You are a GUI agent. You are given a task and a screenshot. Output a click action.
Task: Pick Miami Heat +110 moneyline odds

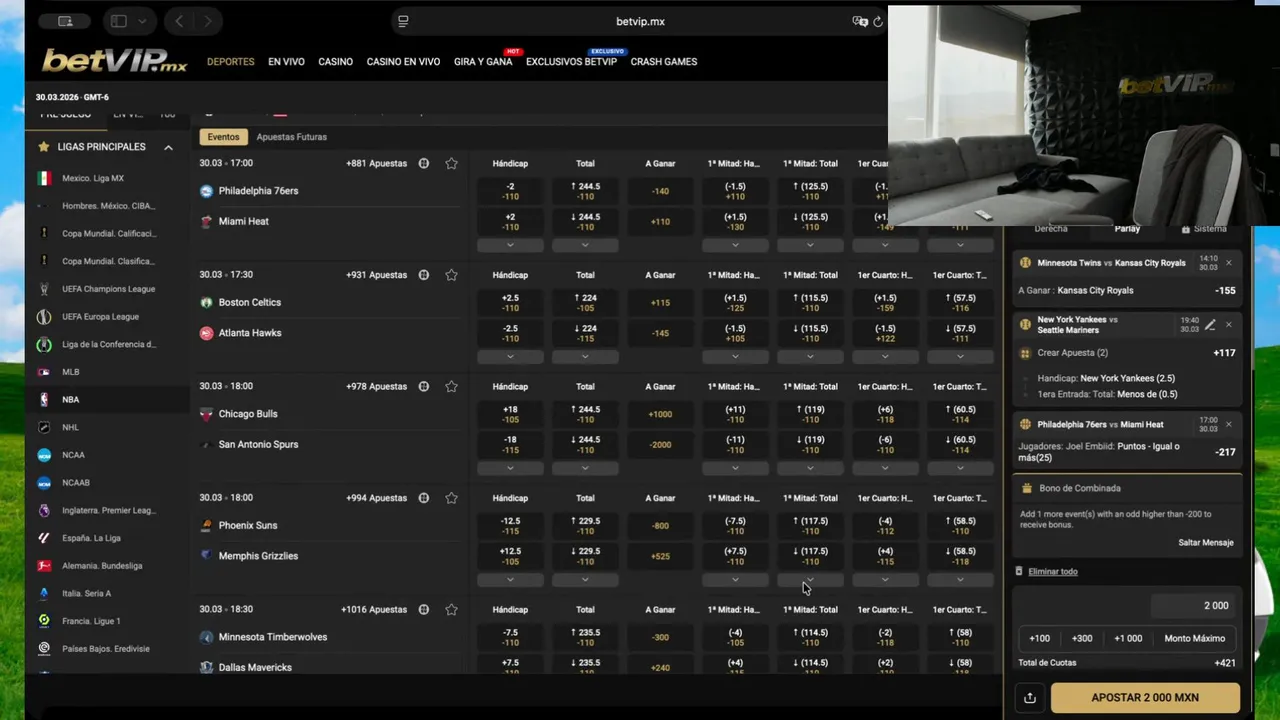click(x=660, y=221)
